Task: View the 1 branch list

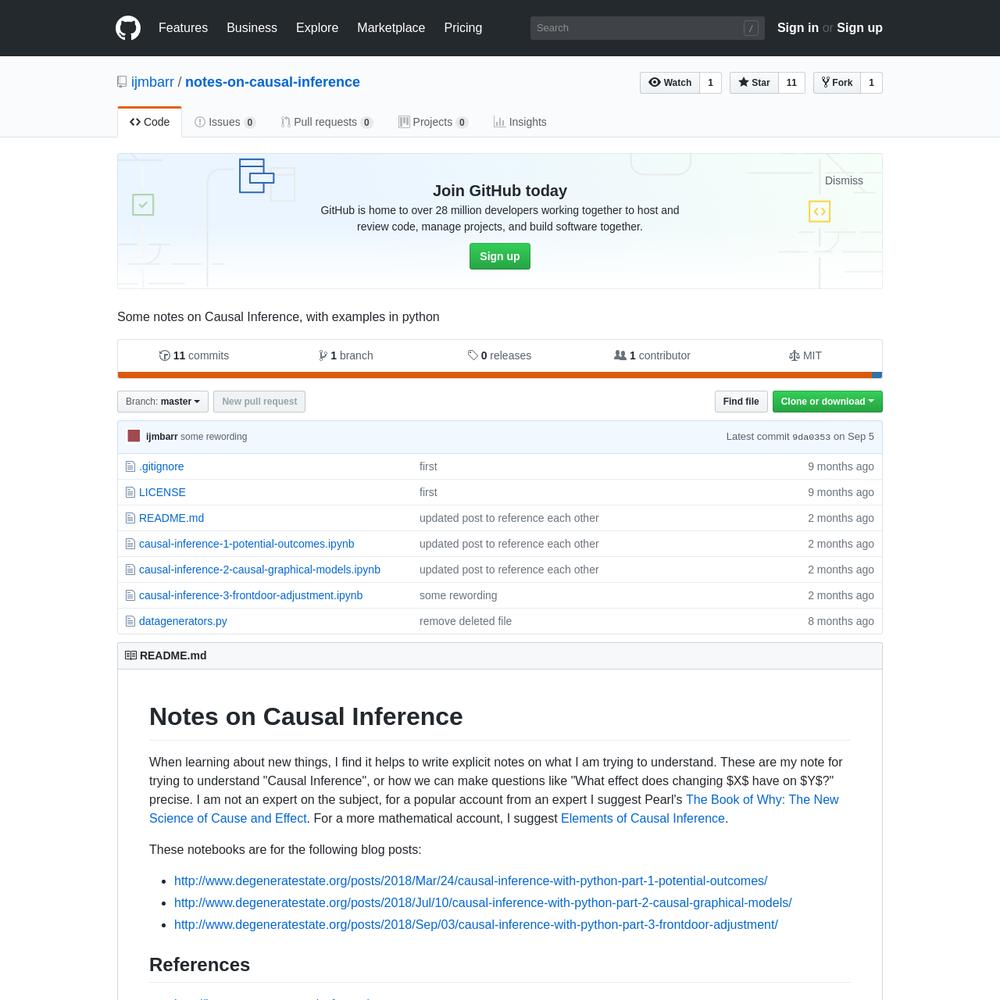Action: coord(346,356)
